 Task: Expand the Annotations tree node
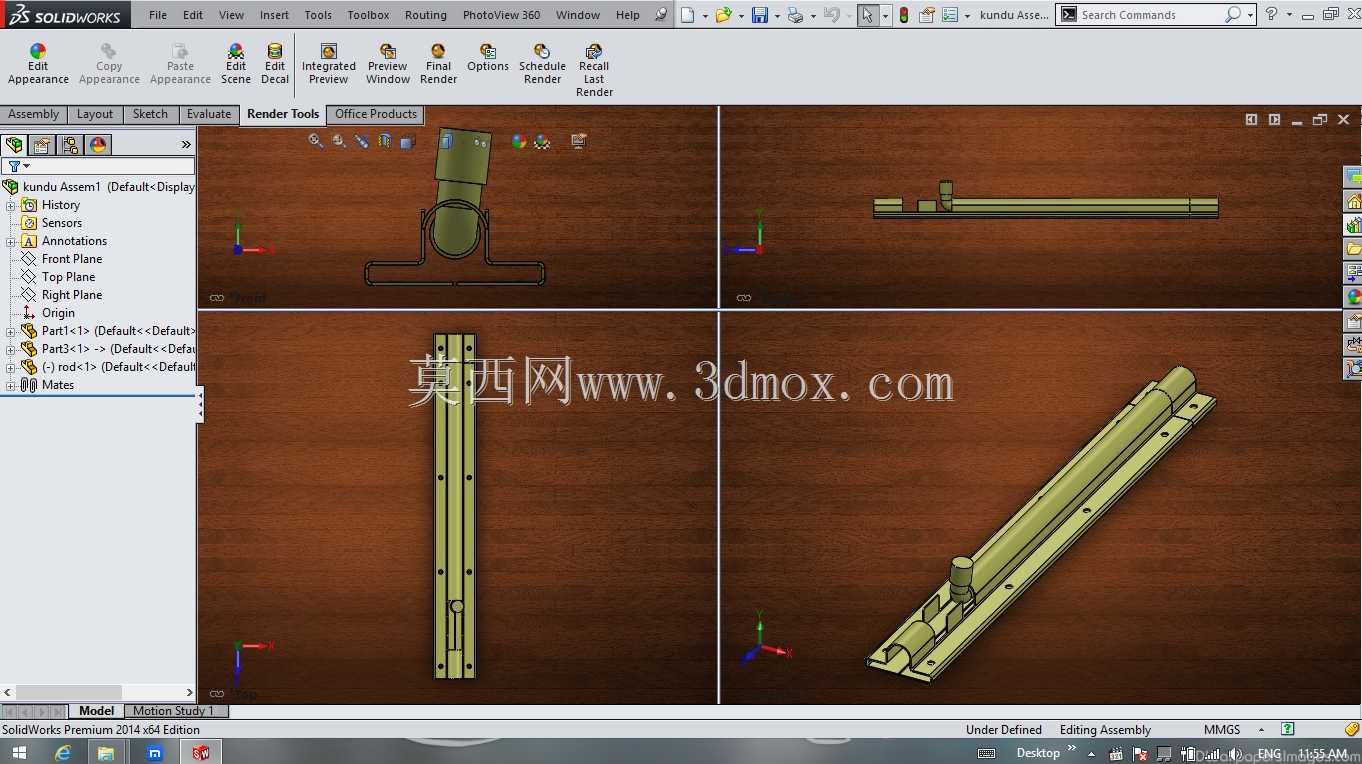[x=11, y=241]
